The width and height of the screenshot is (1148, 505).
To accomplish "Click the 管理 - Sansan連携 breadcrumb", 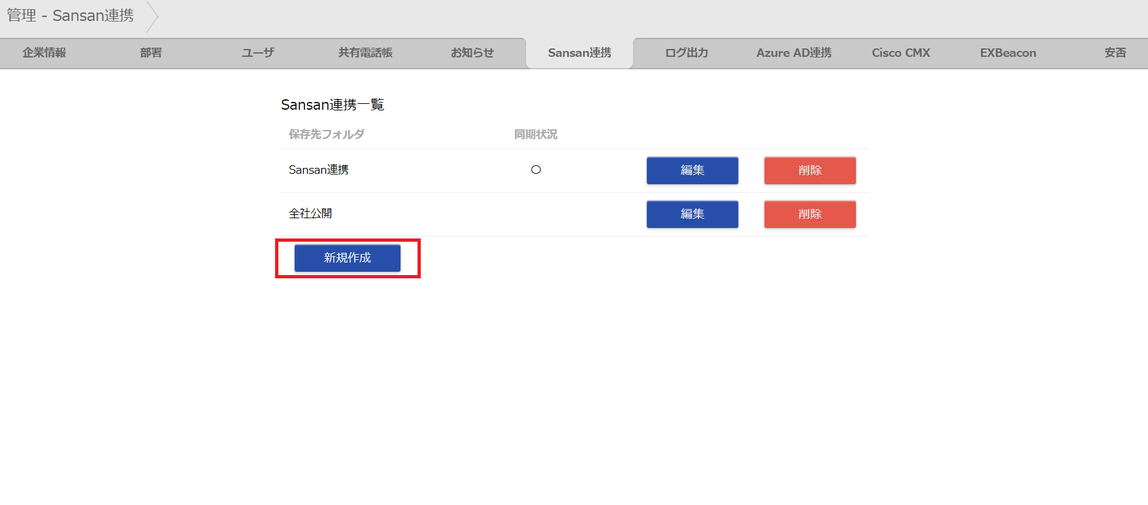I will pos(70,15).
